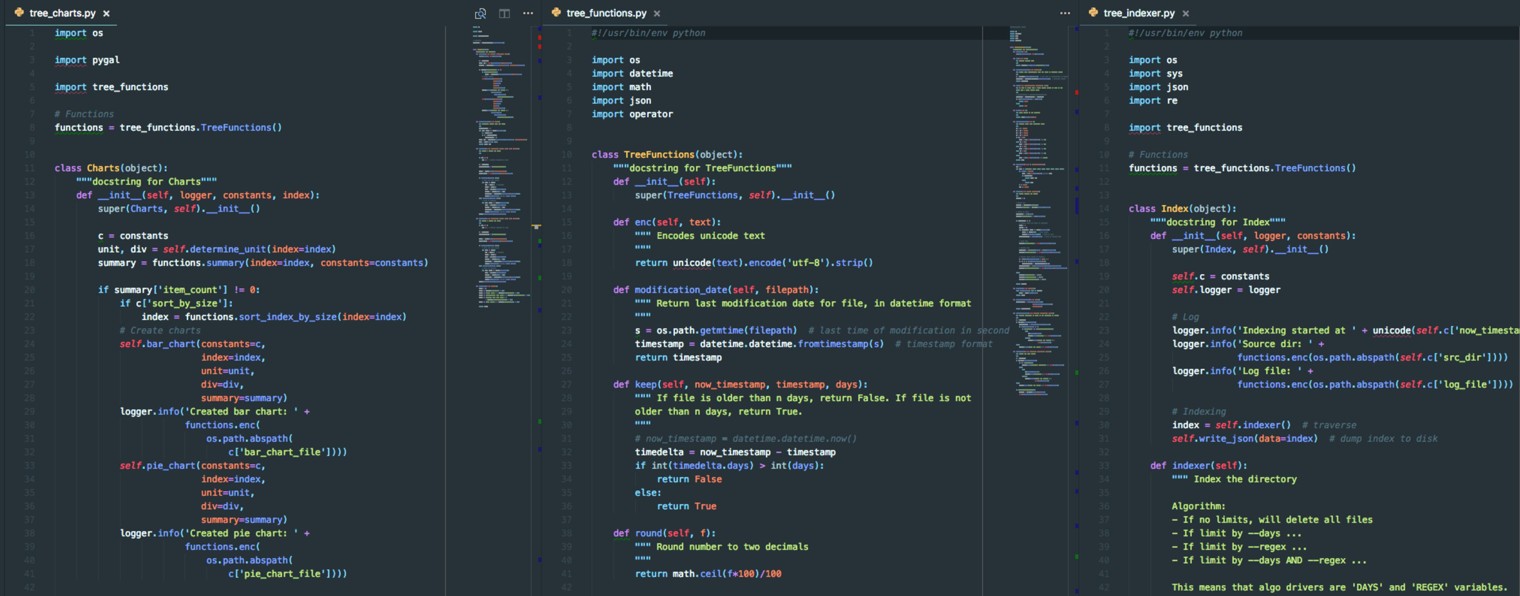This screenshot has width=1520, height=596.
Task: Click 'def keep(self, now_timestamp, timestamp, days):' line
Action: 741,384
